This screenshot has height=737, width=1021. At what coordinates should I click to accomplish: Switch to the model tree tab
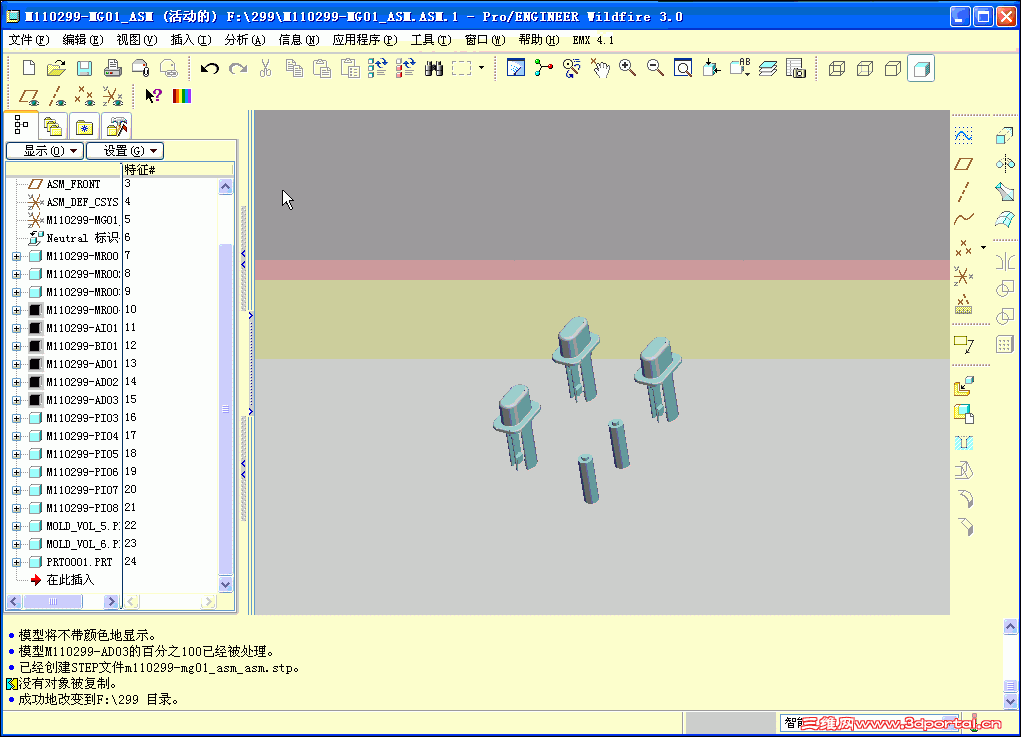21,125
